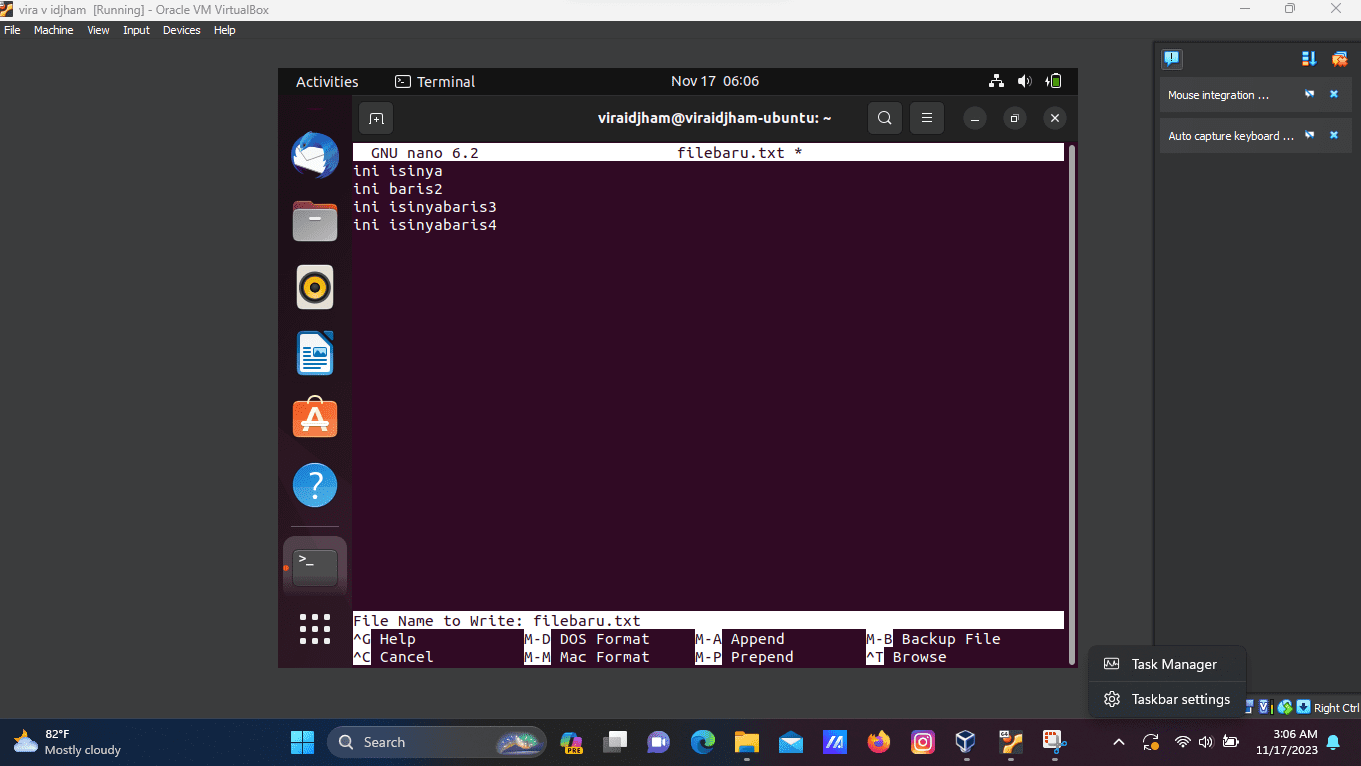Dismiss the Auto capture keyboard notification
The width and height of the screenshot is (1361, 766).
(x=1333, y=135)
